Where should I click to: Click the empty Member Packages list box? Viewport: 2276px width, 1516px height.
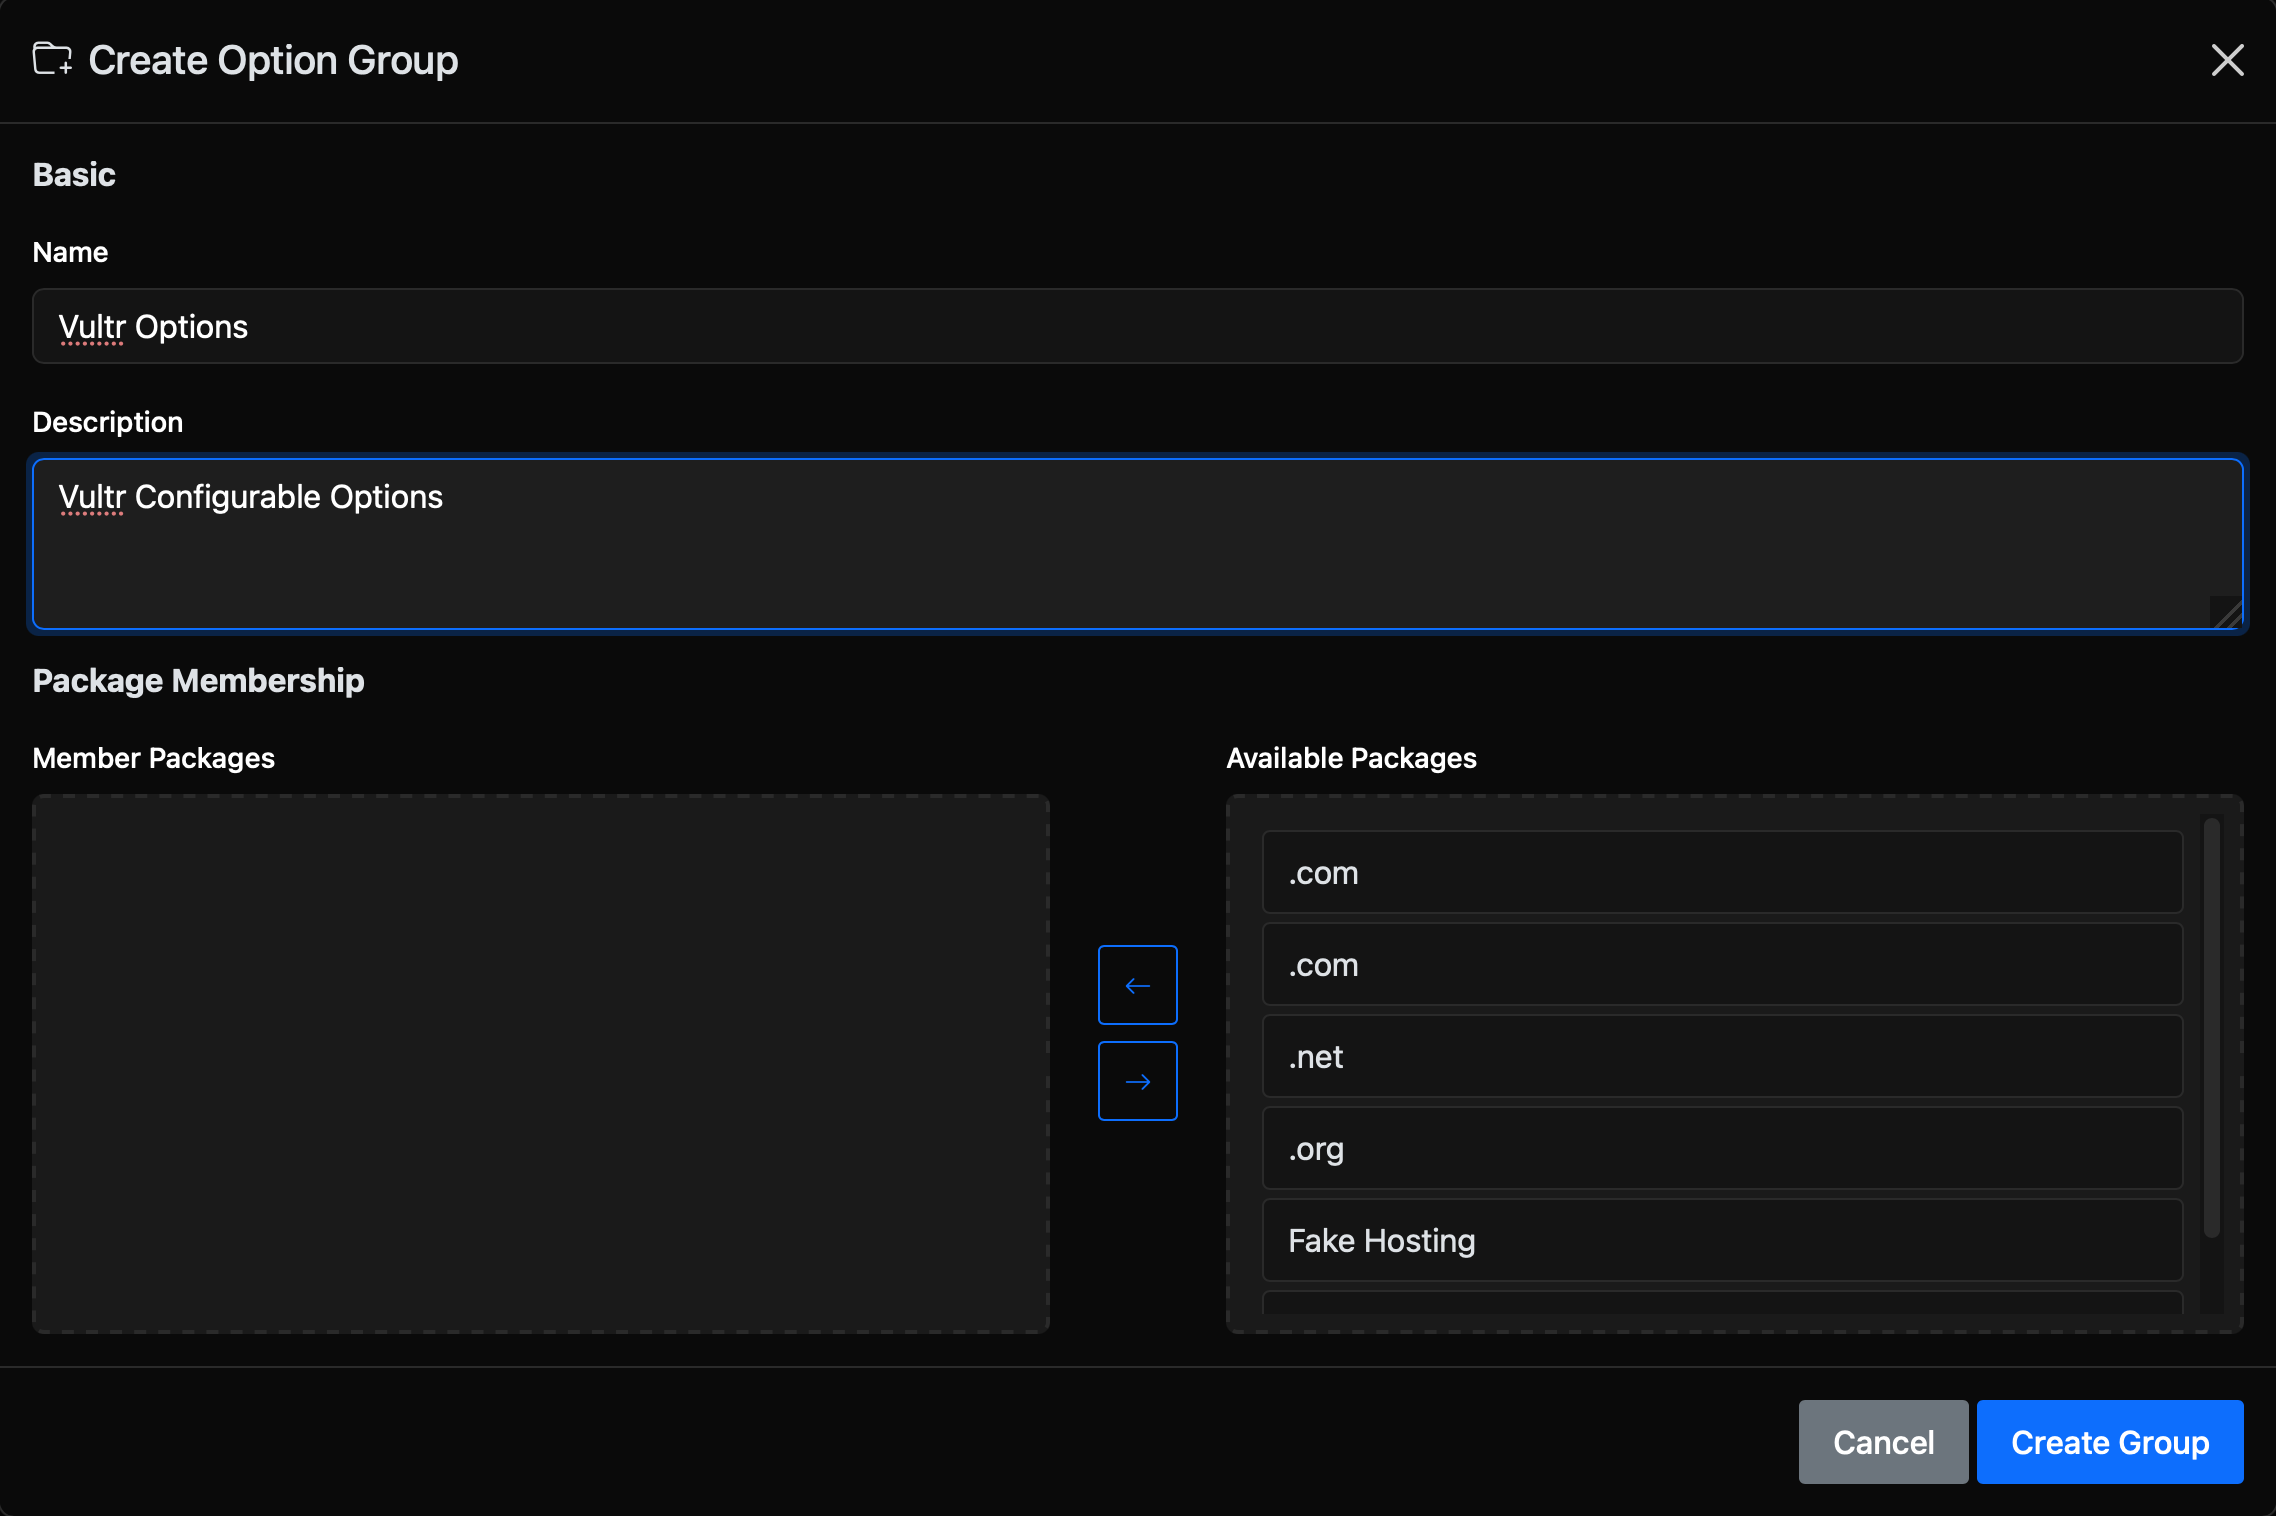click(541, 1064)
